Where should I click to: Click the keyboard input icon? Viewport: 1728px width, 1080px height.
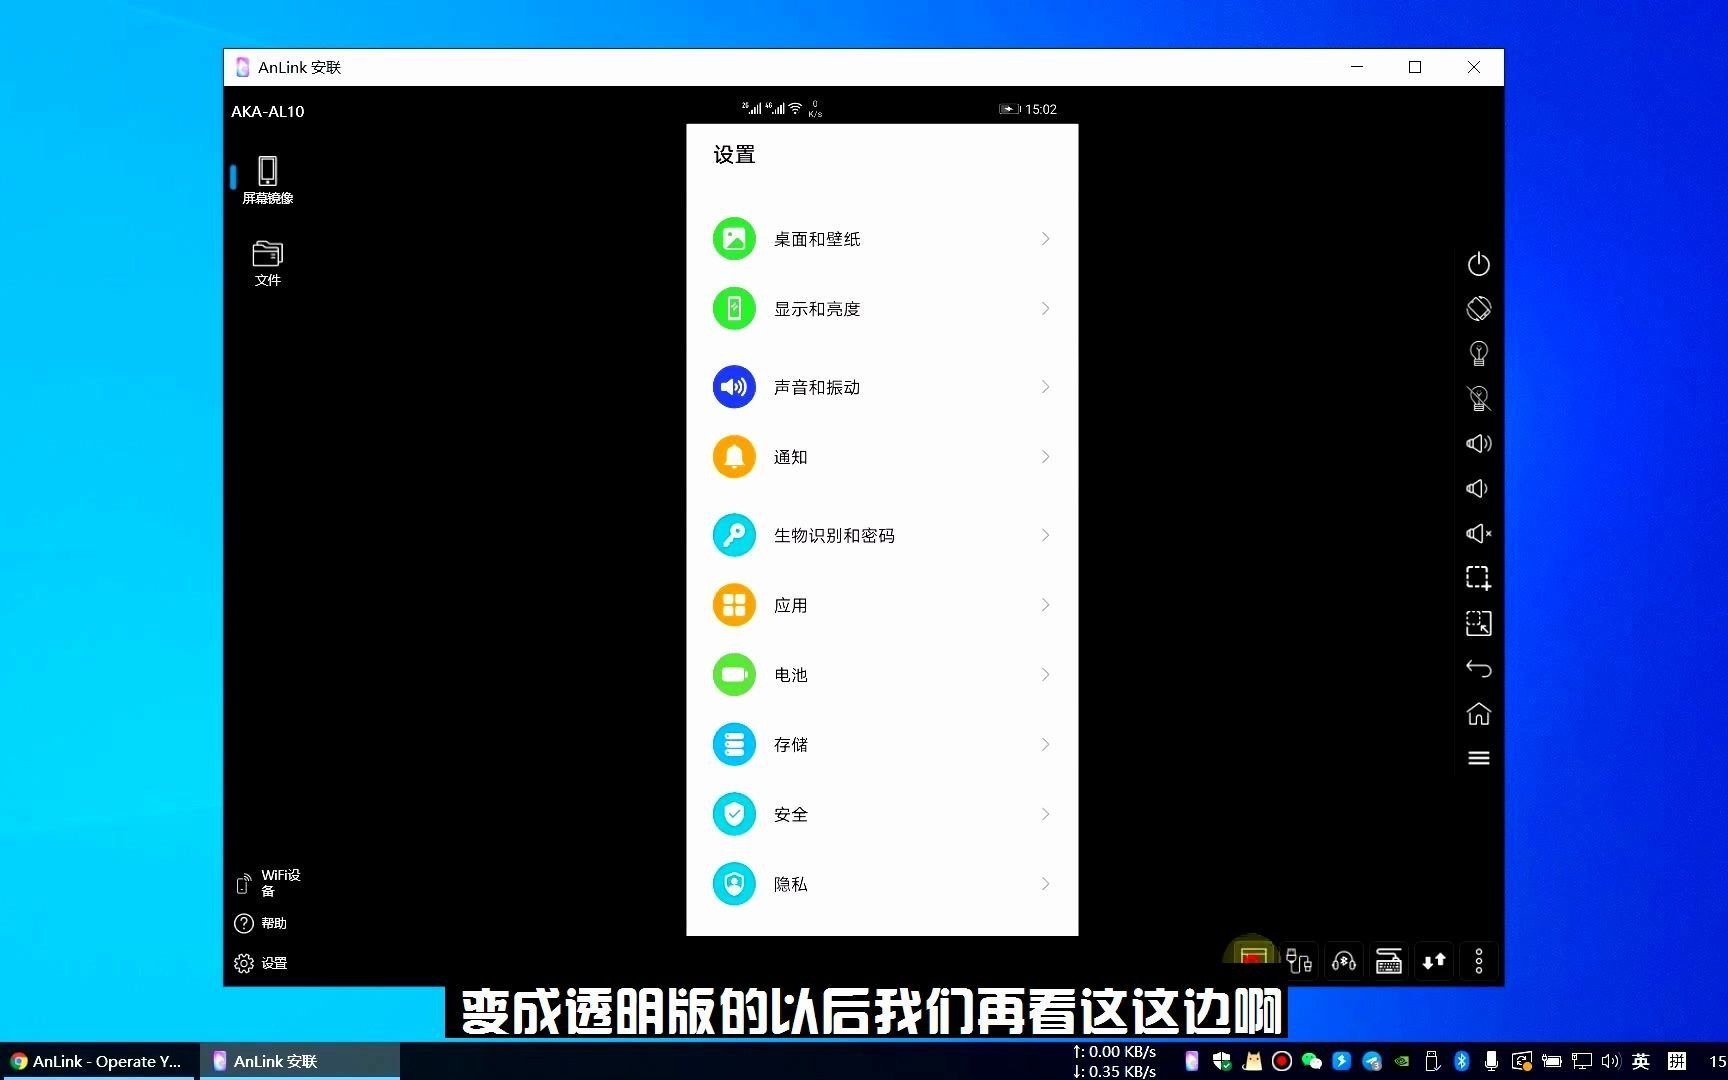[1388, 962]
